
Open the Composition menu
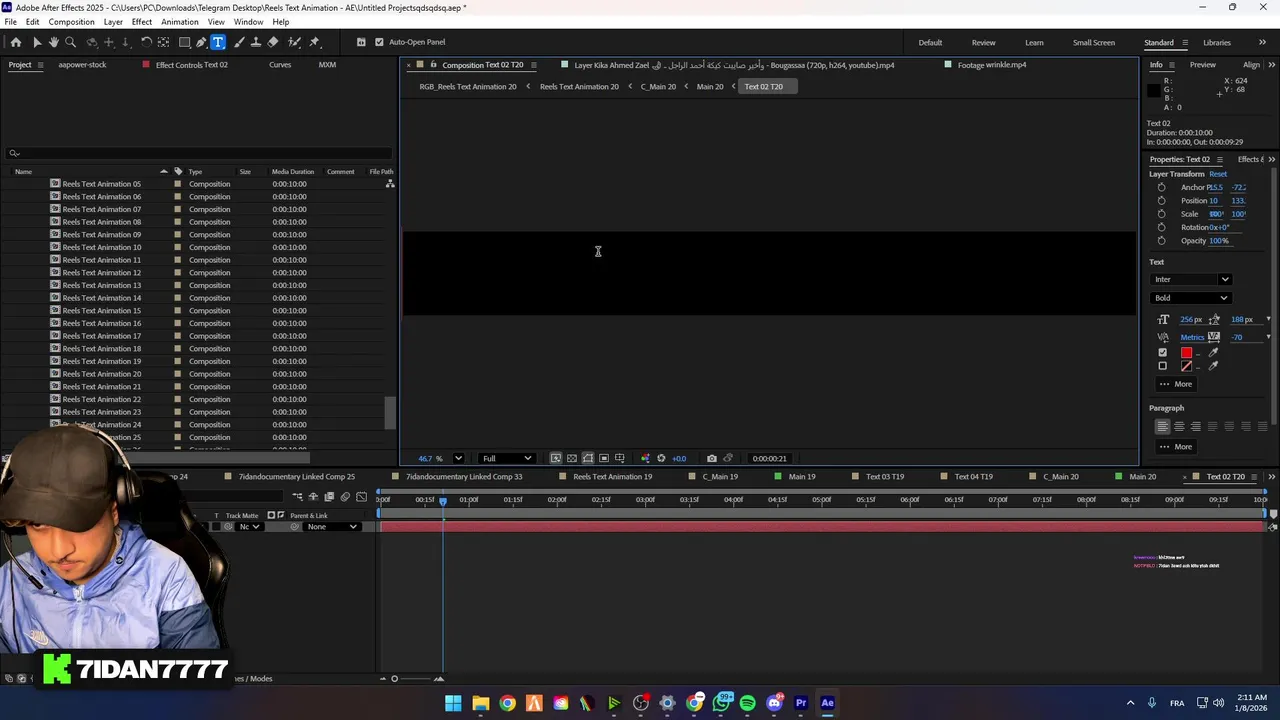click(x=71, y=22)
